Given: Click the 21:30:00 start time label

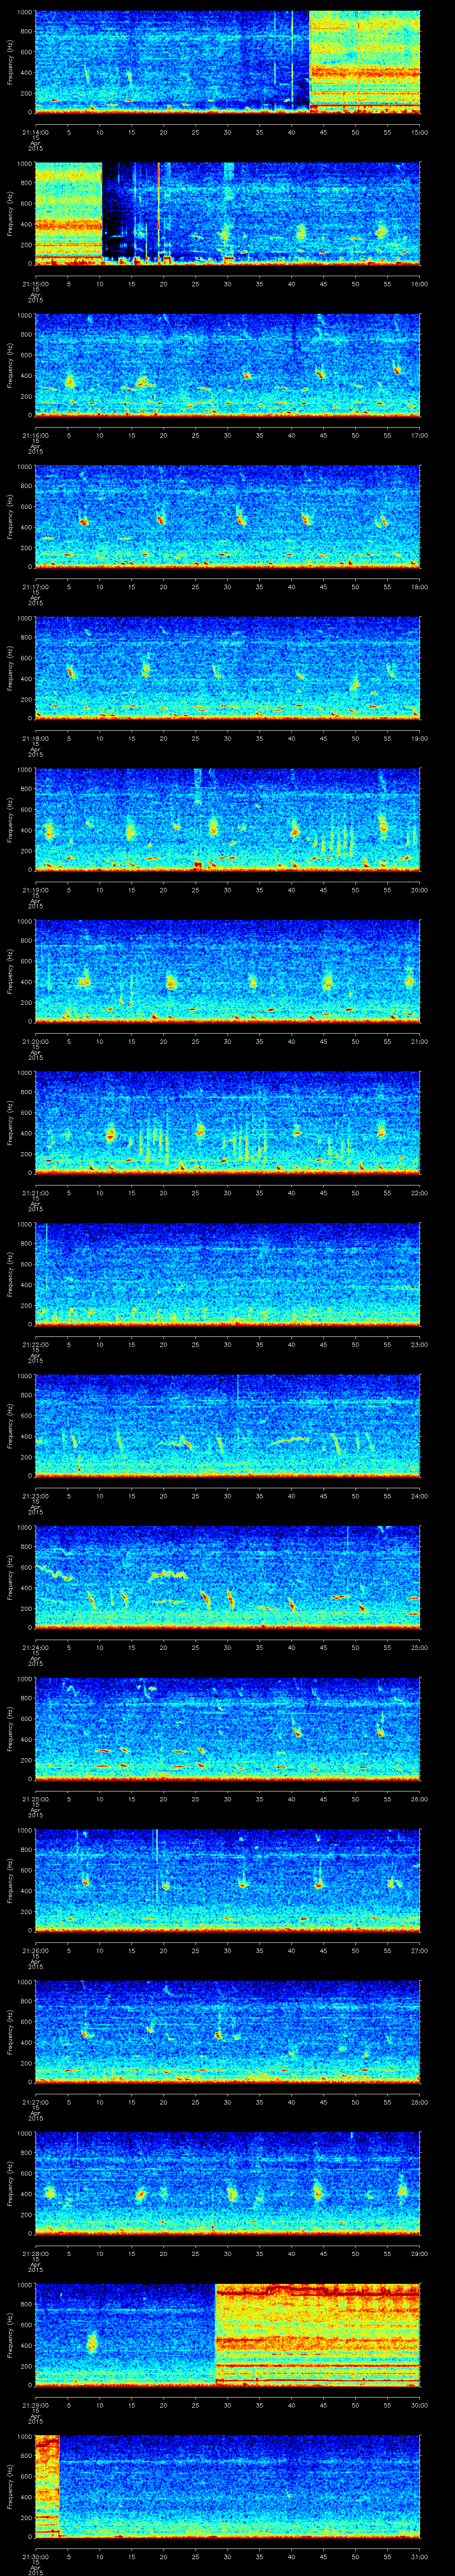Looking at the screenshot, I should coord(35,2556).
